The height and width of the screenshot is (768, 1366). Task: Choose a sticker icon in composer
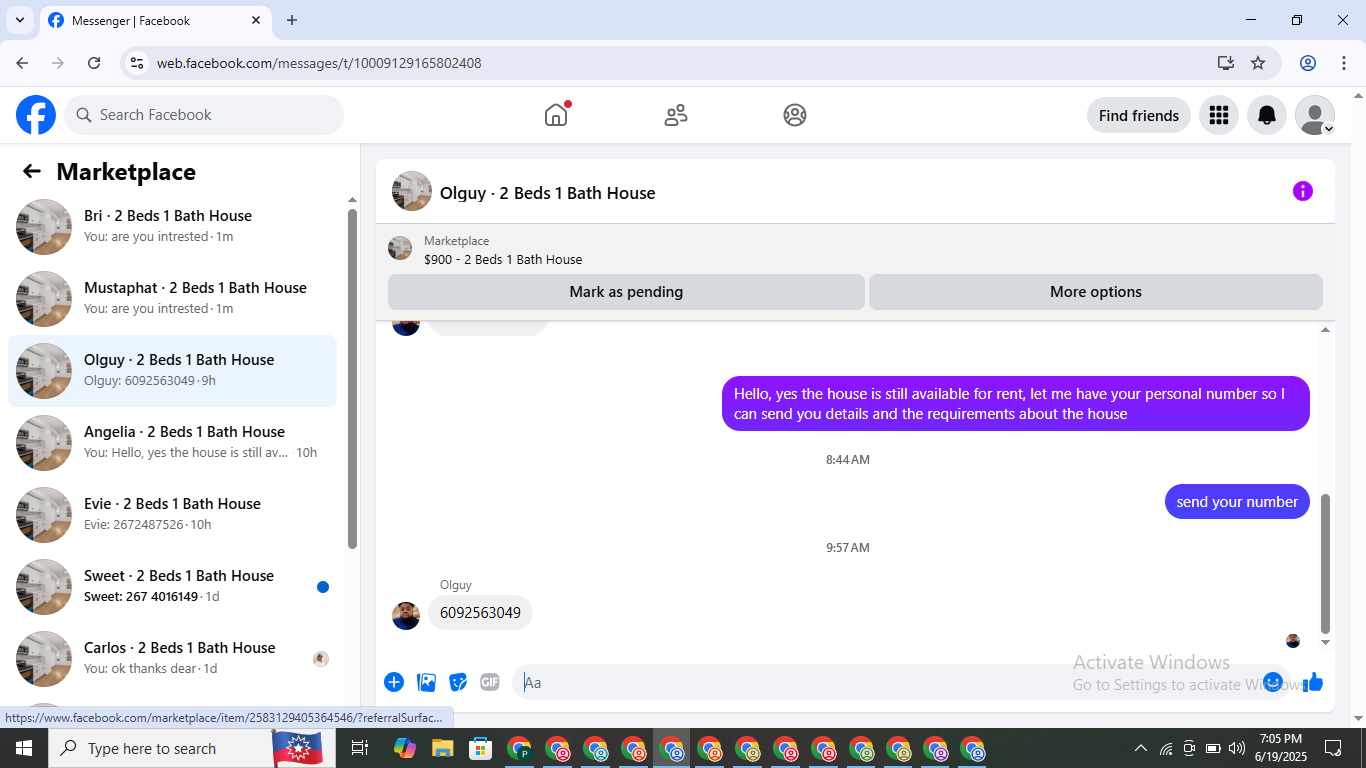tap(458, 682)
